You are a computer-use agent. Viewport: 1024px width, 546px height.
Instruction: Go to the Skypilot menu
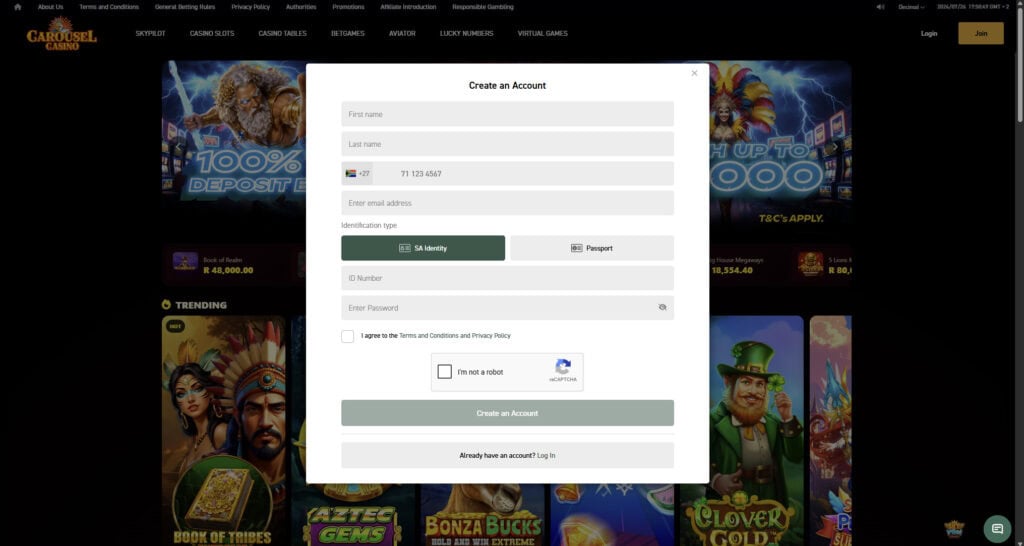(x=150, y=33)
